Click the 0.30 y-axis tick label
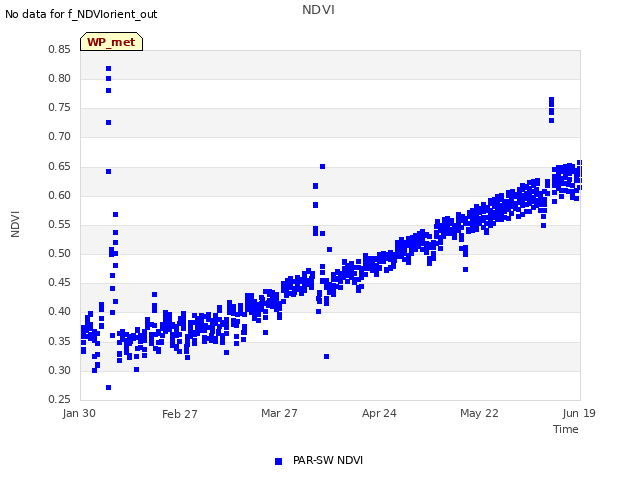Image resolution: width=640 pixels, height=480 pixels. click(x=59, y=371)
